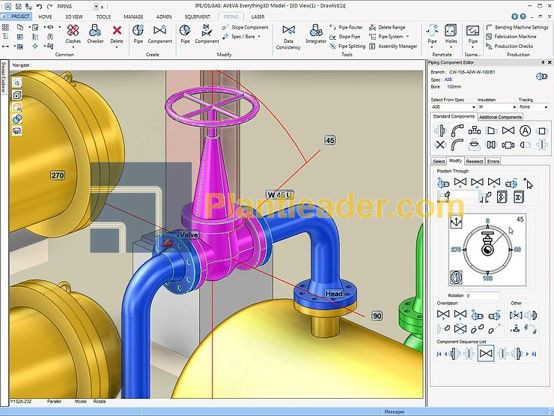Click the 270 marker on rotation dial
554x416 pixels.
(456, 250)
